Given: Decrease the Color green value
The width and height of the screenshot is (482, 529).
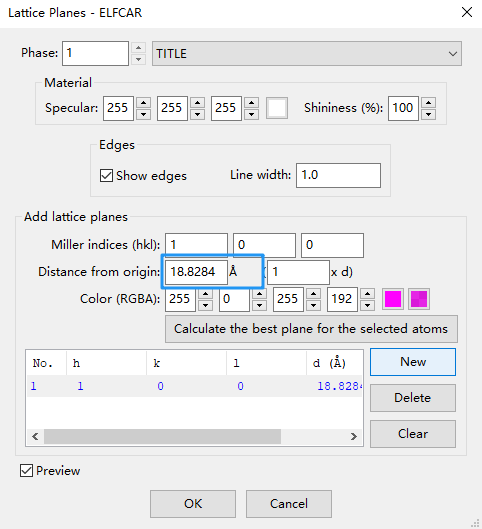Looking at the screenshot, I should coord(259,305).
